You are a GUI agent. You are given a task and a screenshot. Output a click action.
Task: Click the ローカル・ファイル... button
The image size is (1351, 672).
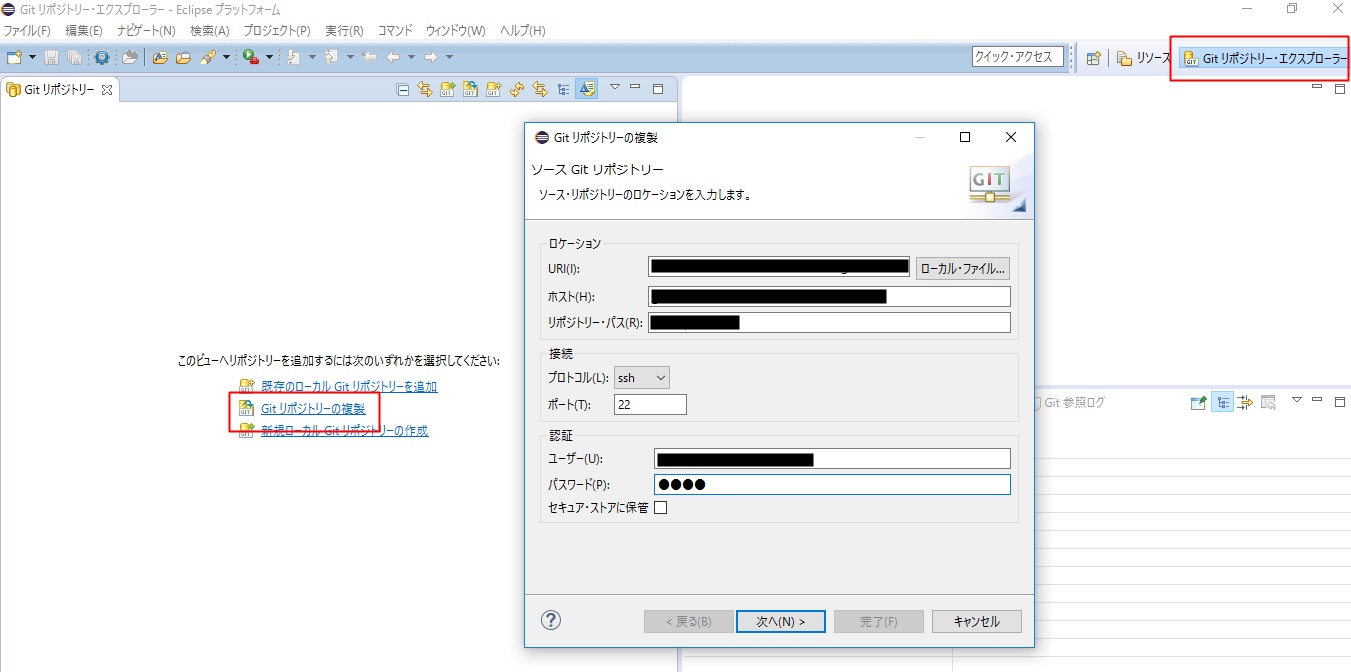click(962, 268)
